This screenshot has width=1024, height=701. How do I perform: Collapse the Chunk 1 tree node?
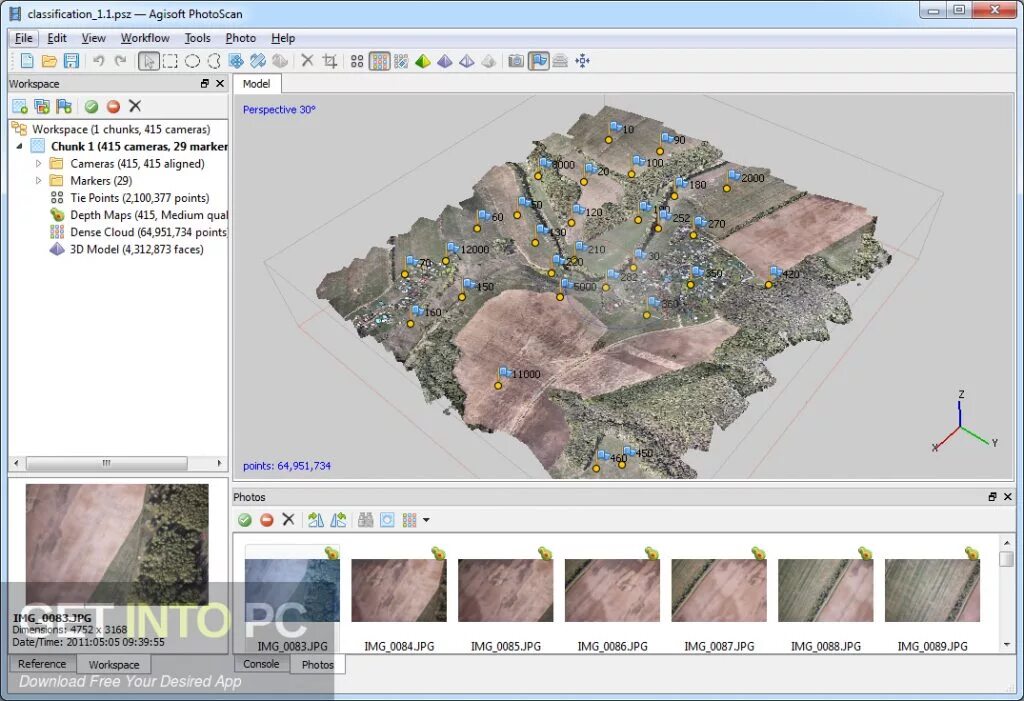coord(19,146)
